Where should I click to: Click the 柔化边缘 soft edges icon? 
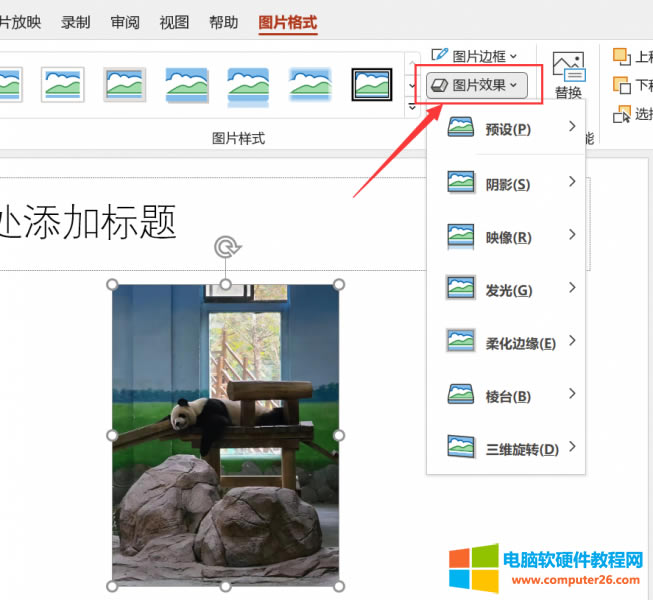461,342
